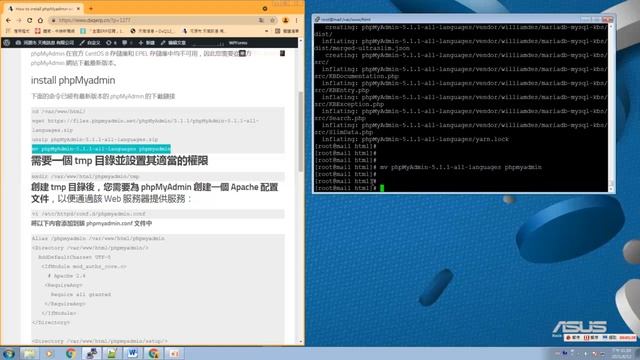
Task: Open the bookmark with the teal square icon
Action: 102,31
